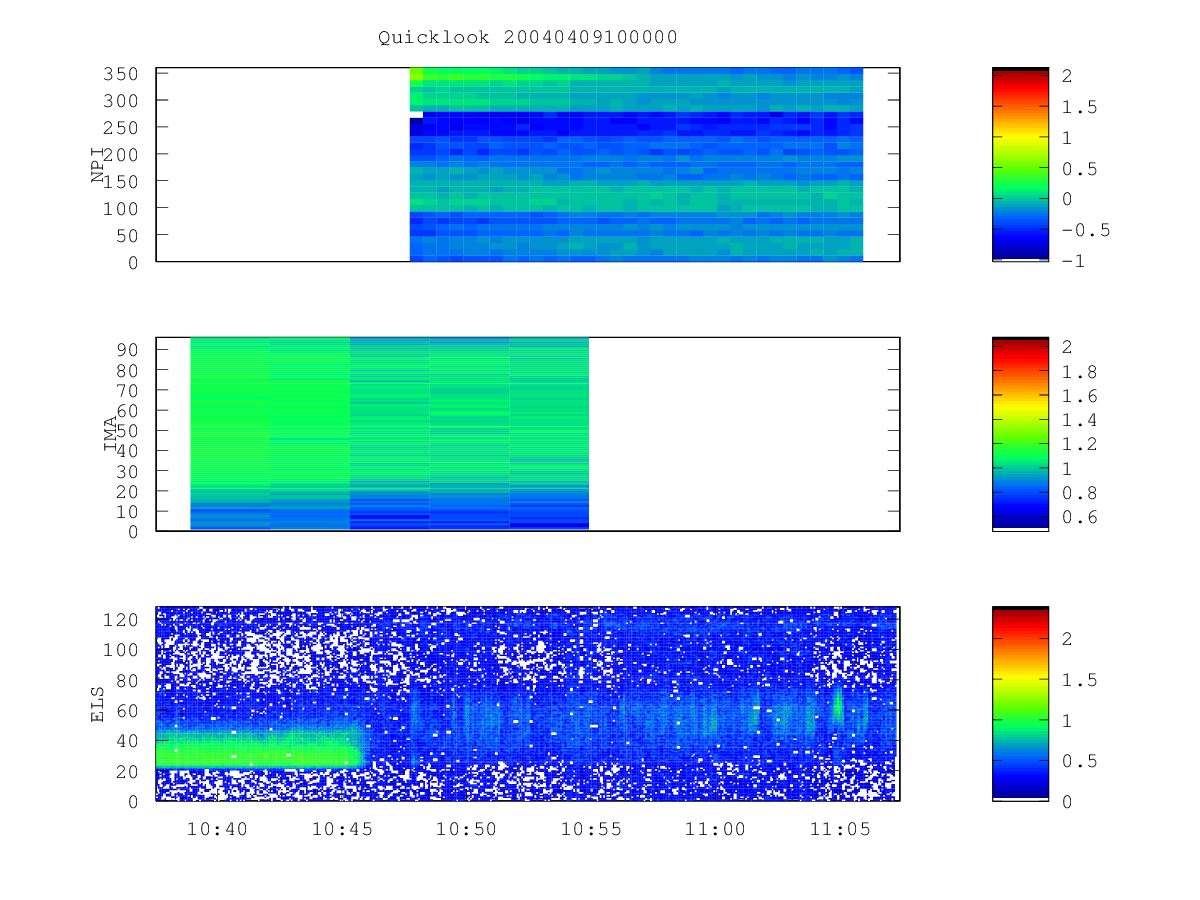
Task: Click the NPI spectrogram panel
Action: [x=528, y=165]
